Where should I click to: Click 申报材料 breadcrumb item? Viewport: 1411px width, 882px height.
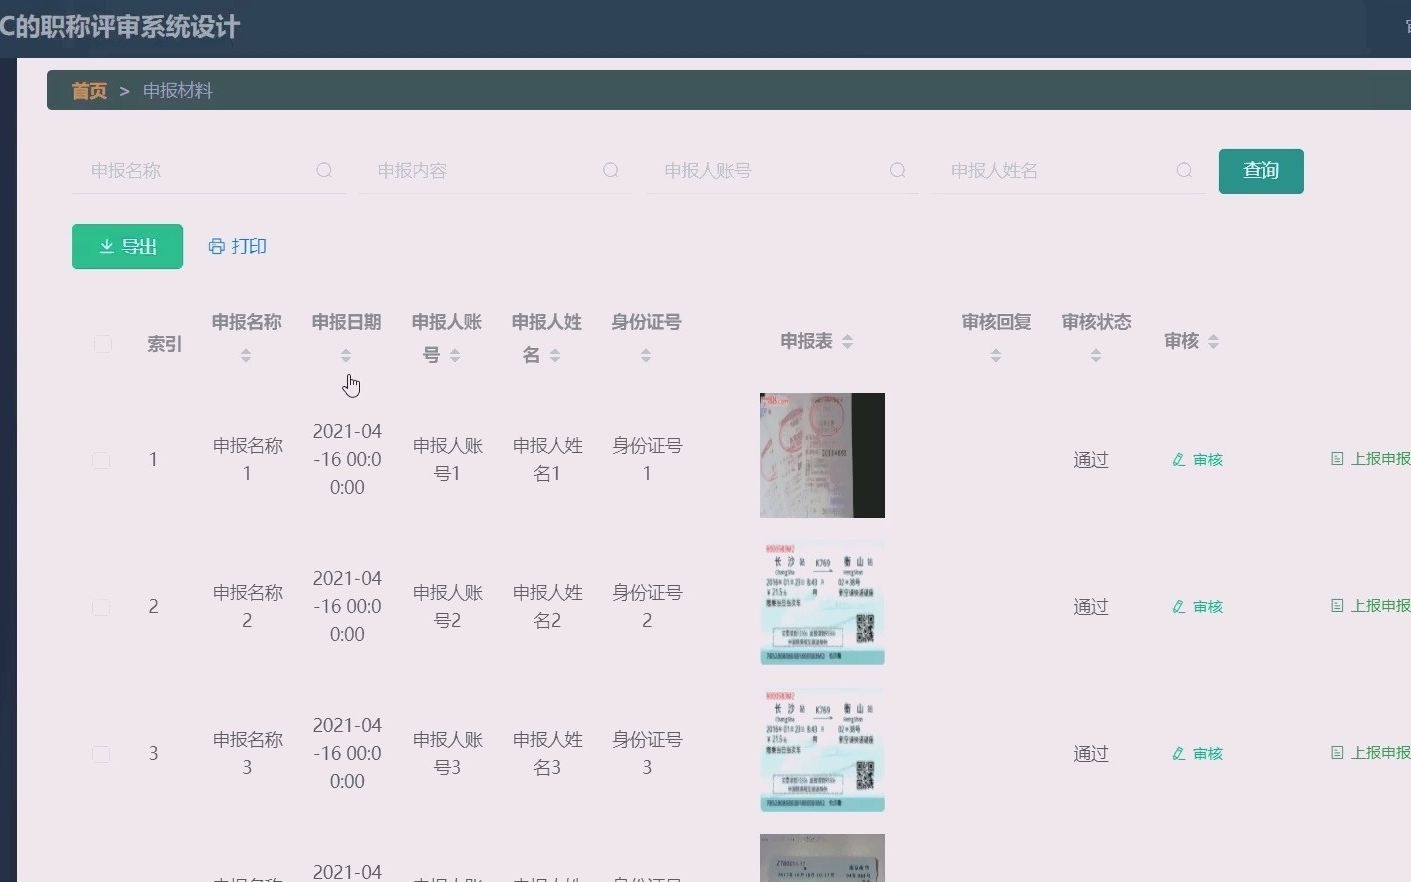pyautogui.click(x=178, y=91)
